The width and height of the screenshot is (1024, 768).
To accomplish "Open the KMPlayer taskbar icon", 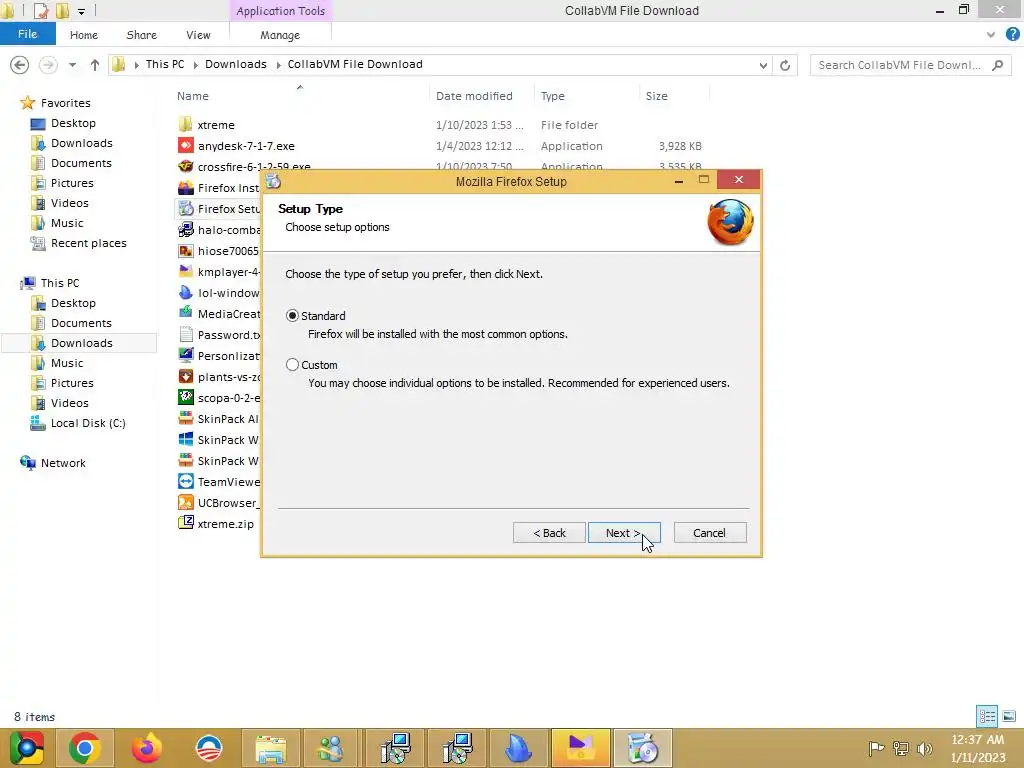I will click(x=581, y=748).
